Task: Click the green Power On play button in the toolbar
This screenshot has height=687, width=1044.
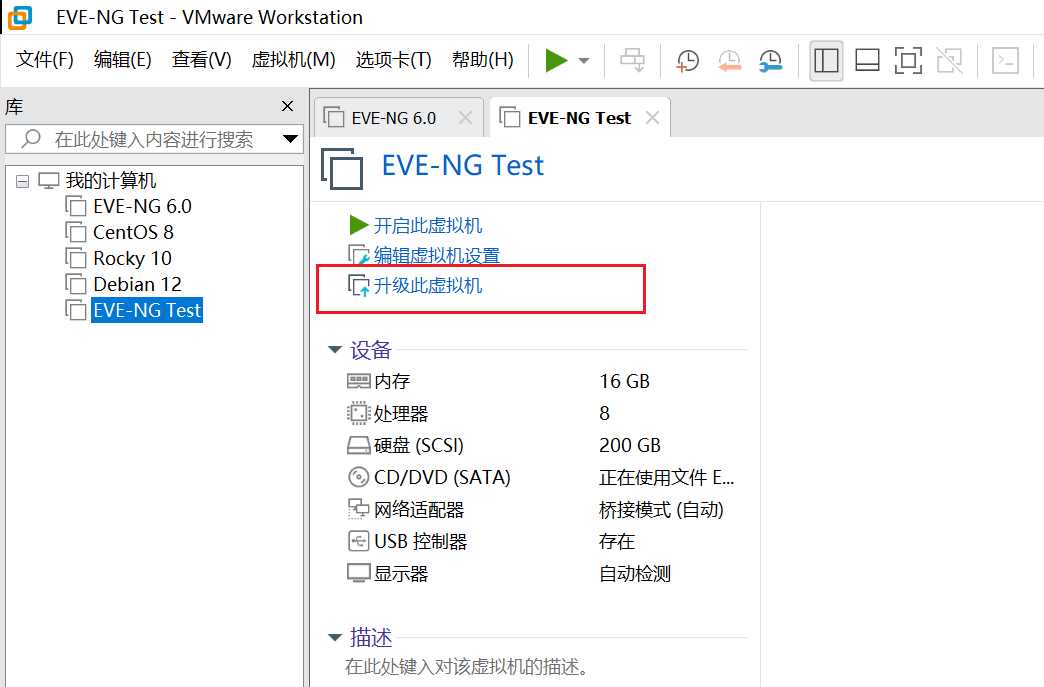Action: click(x=556, y=61)
